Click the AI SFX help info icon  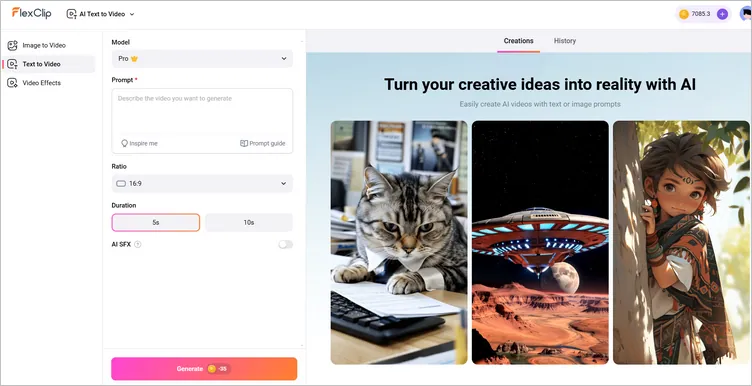click(x=138, y=245)
